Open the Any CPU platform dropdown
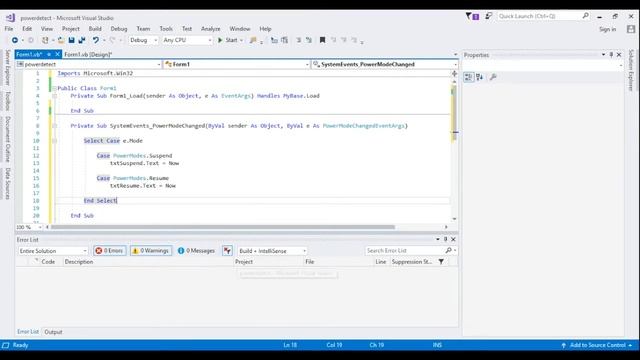 (x=187, y=40)
